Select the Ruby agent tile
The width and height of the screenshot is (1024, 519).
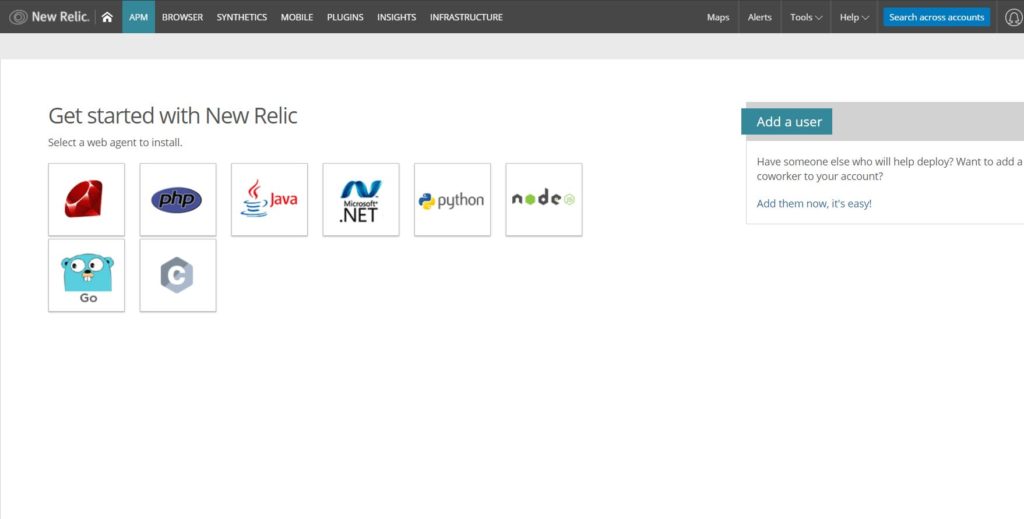(86, 200)
